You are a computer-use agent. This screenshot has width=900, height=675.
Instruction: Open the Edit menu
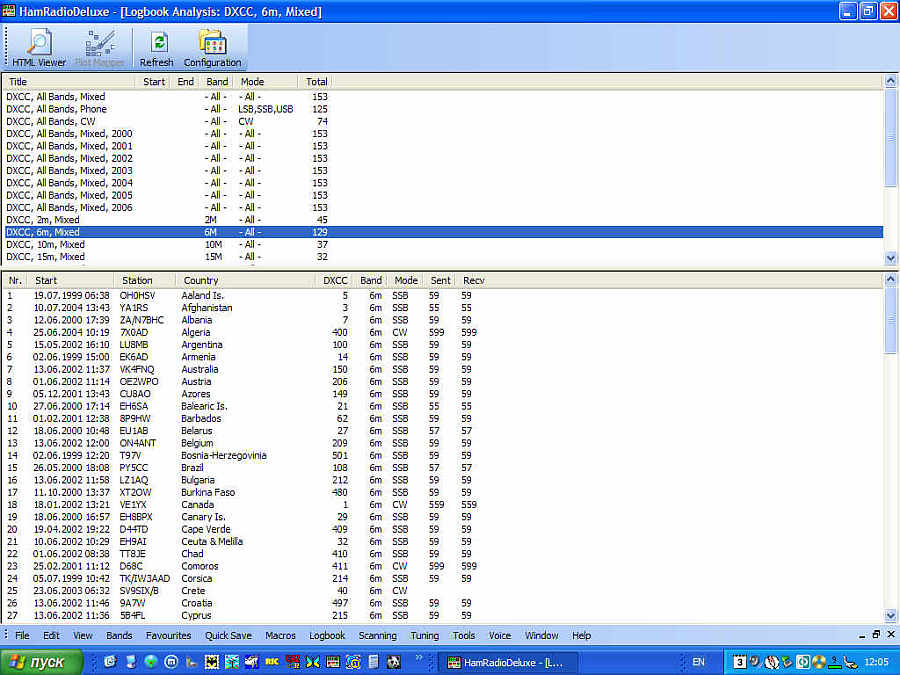[51, 635]
